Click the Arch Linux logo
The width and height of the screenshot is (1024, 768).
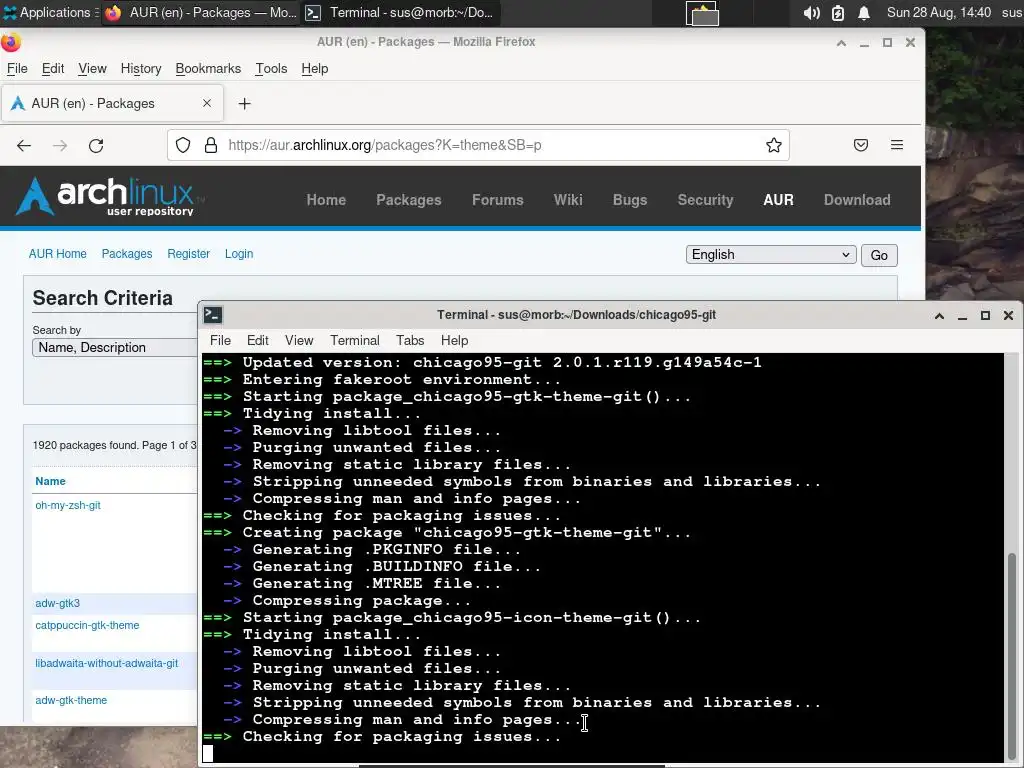pyautogui.click(x=110, y=196)
